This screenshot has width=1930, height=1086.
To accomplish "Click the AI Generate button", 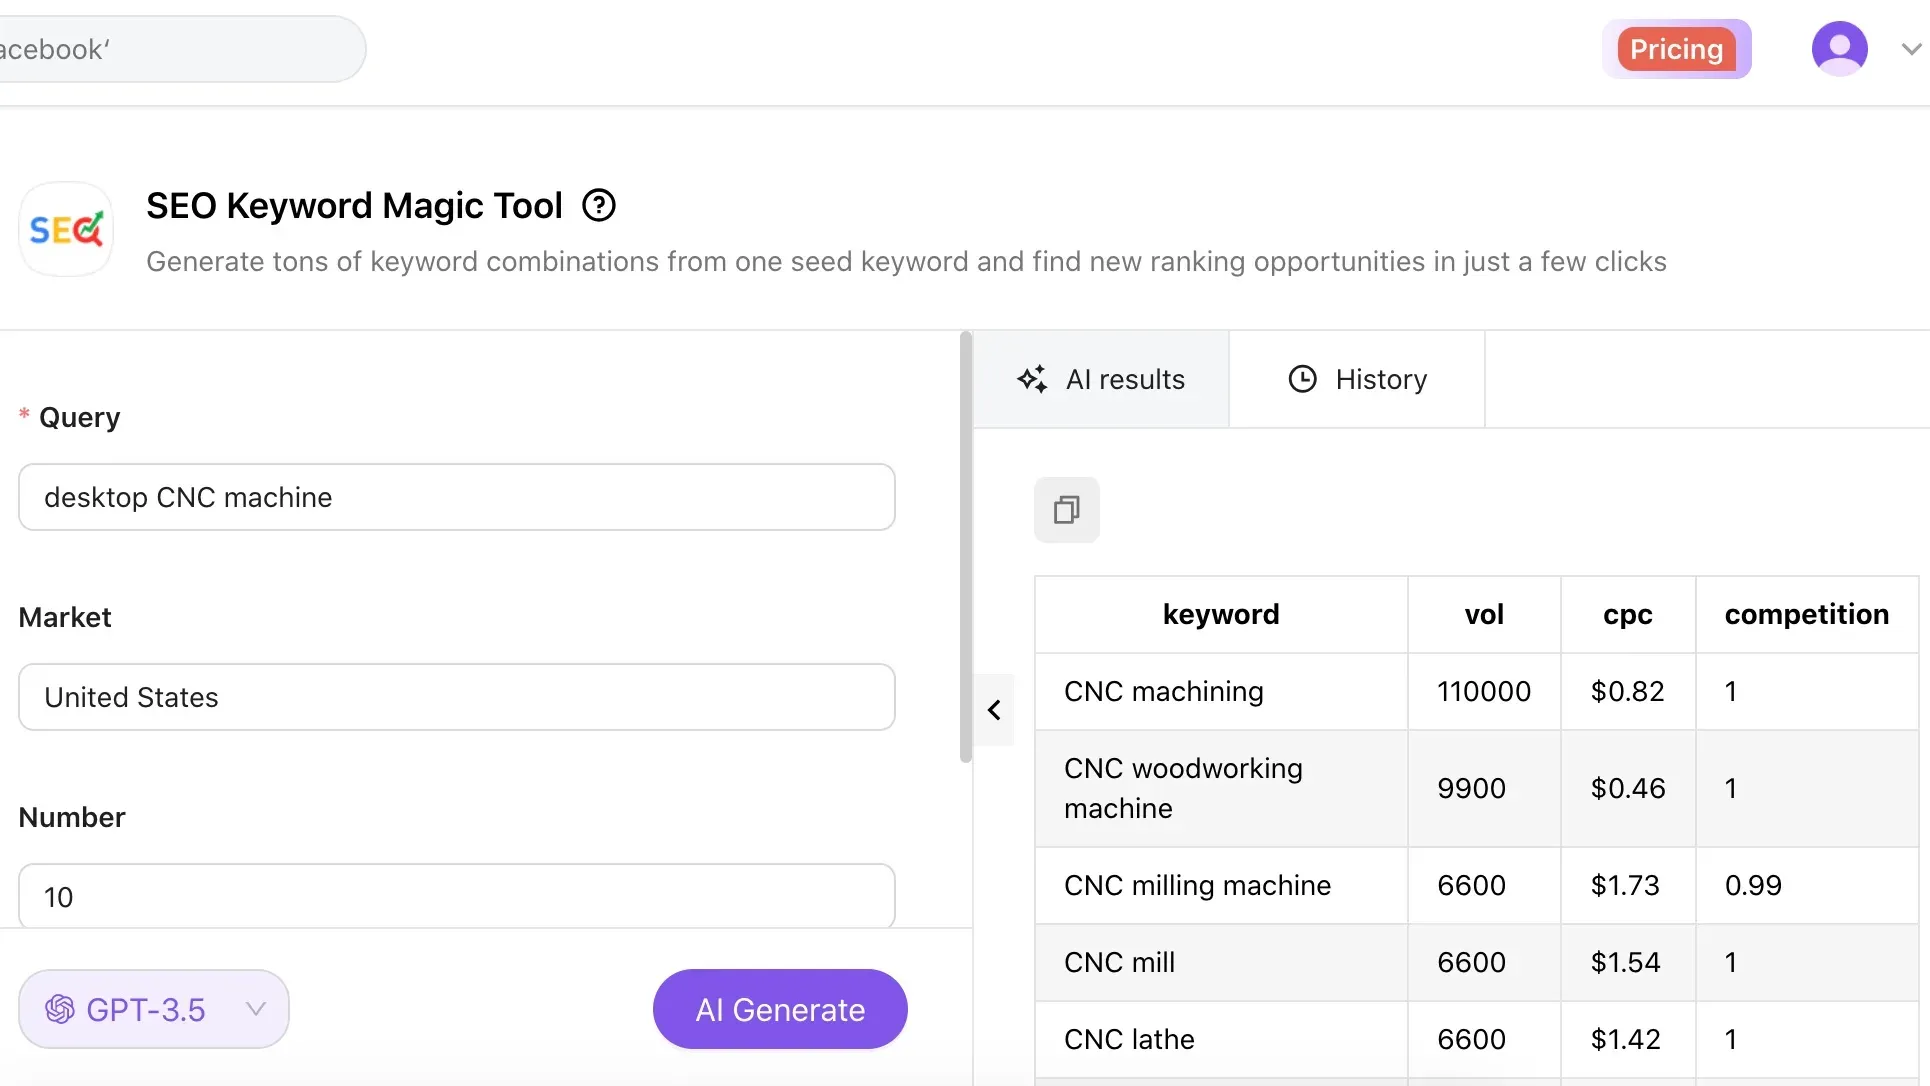I will click(x=780, y=1009).
